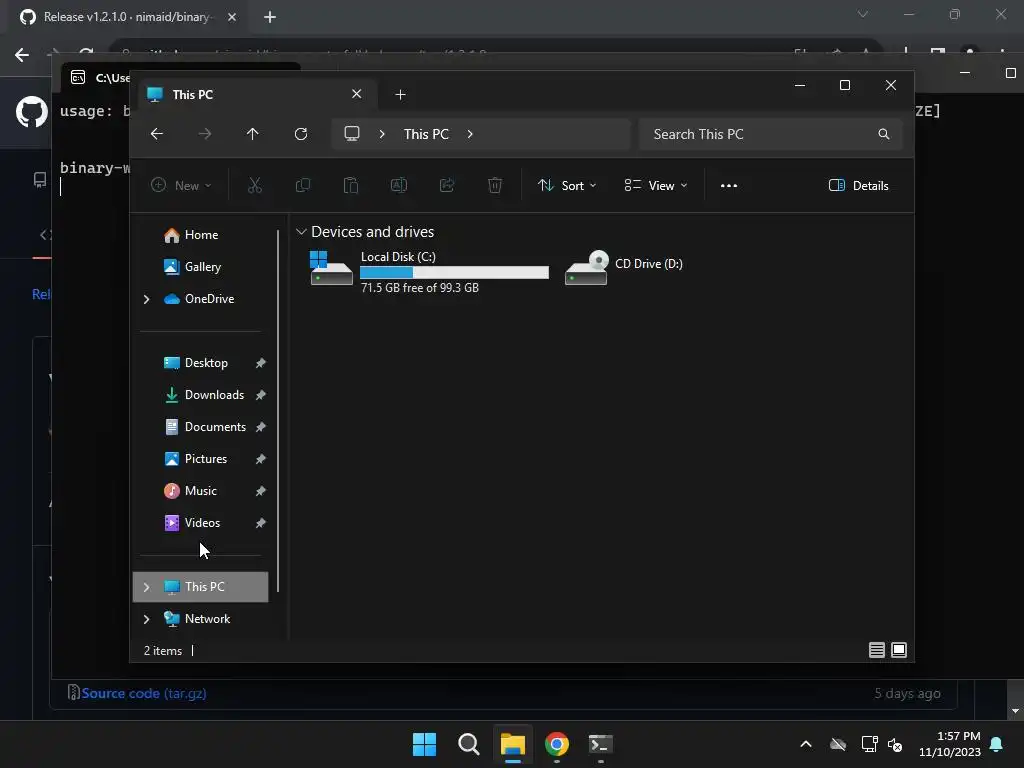Select the CD Drive (D:) item
1024x768 pixels.
624,266
